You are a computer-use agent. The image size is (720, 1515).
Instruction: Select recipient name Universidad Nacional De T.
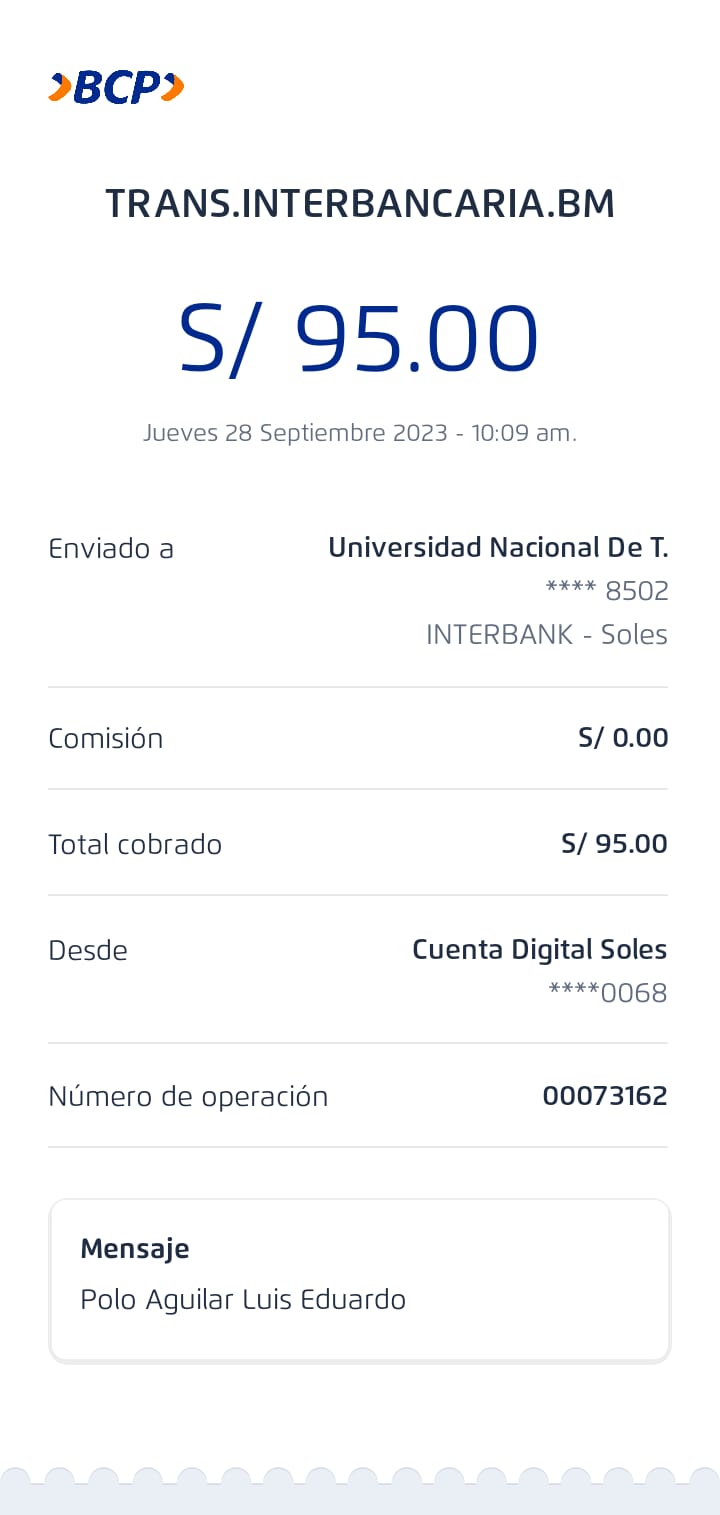(498, 547)
